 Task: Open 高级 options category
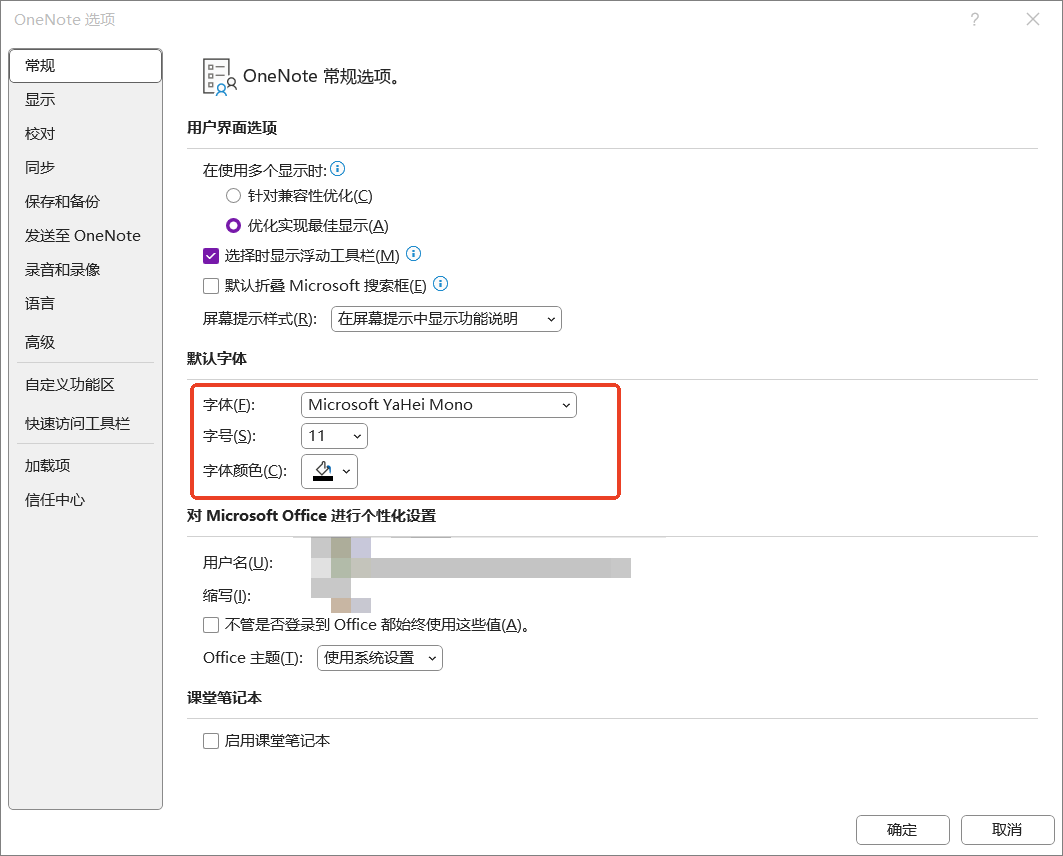click(85, 342)
